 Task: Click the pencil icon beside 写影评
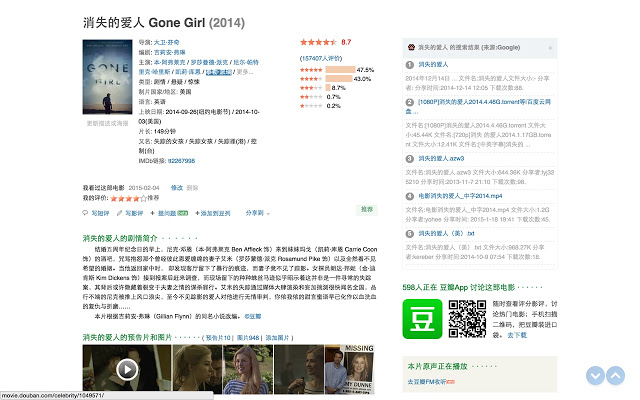click(120, 213)
